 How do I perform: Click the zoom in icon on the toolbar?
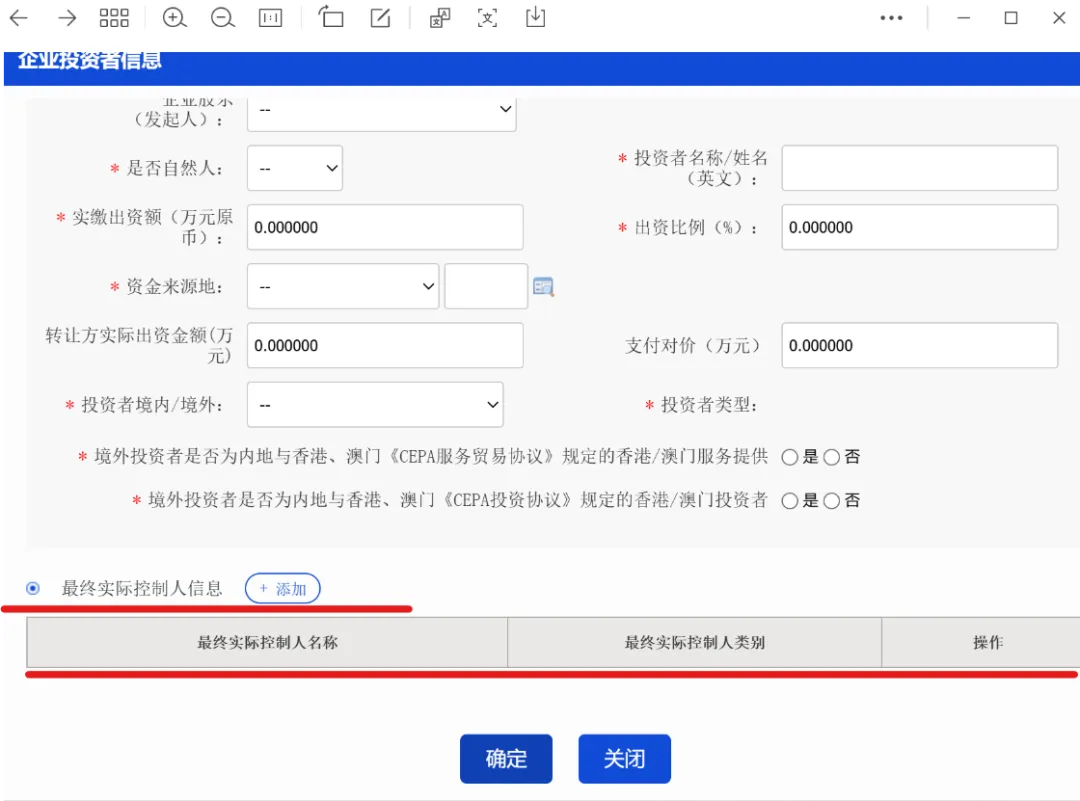click(x=174, y=17)
